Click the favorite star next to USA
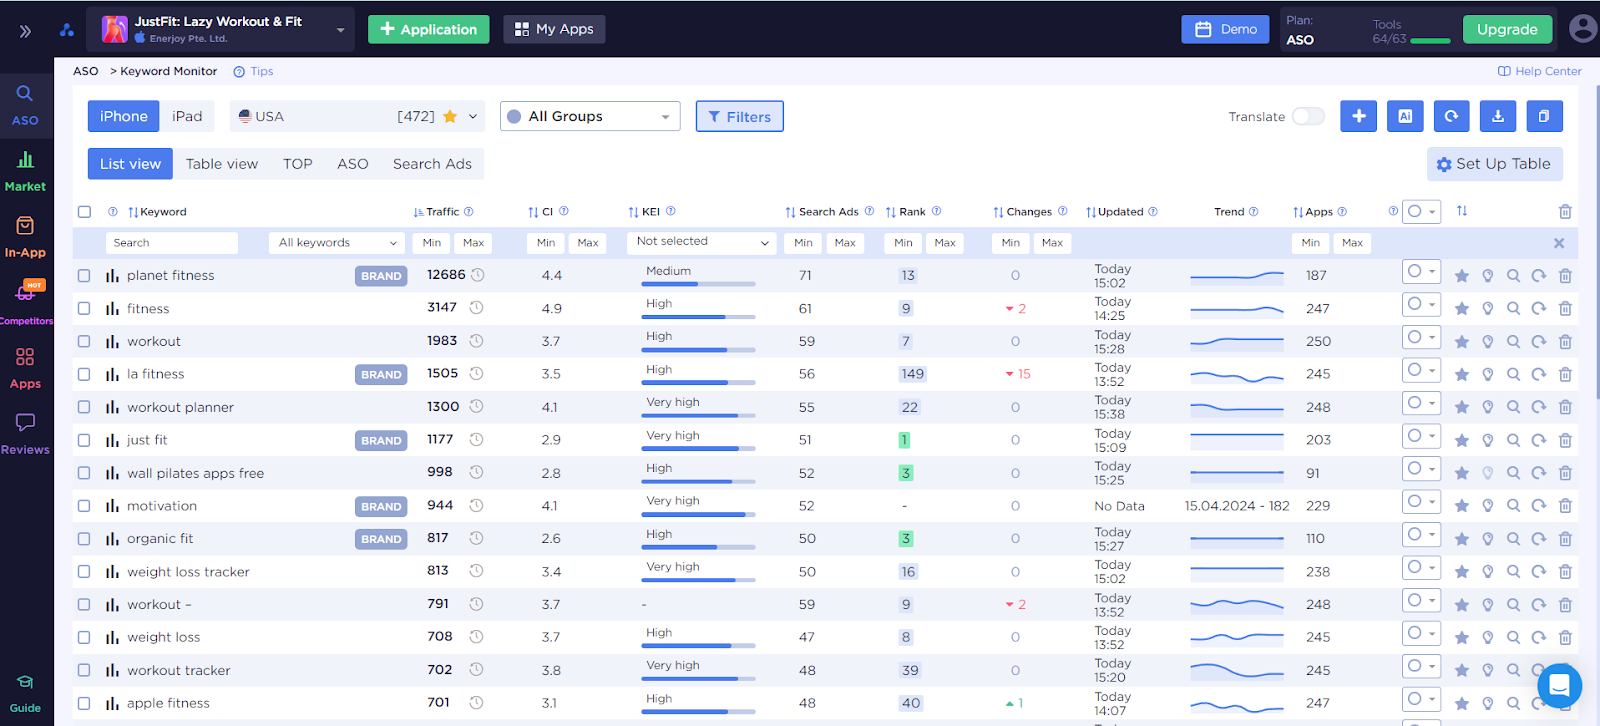 click(x=450, y=116)
